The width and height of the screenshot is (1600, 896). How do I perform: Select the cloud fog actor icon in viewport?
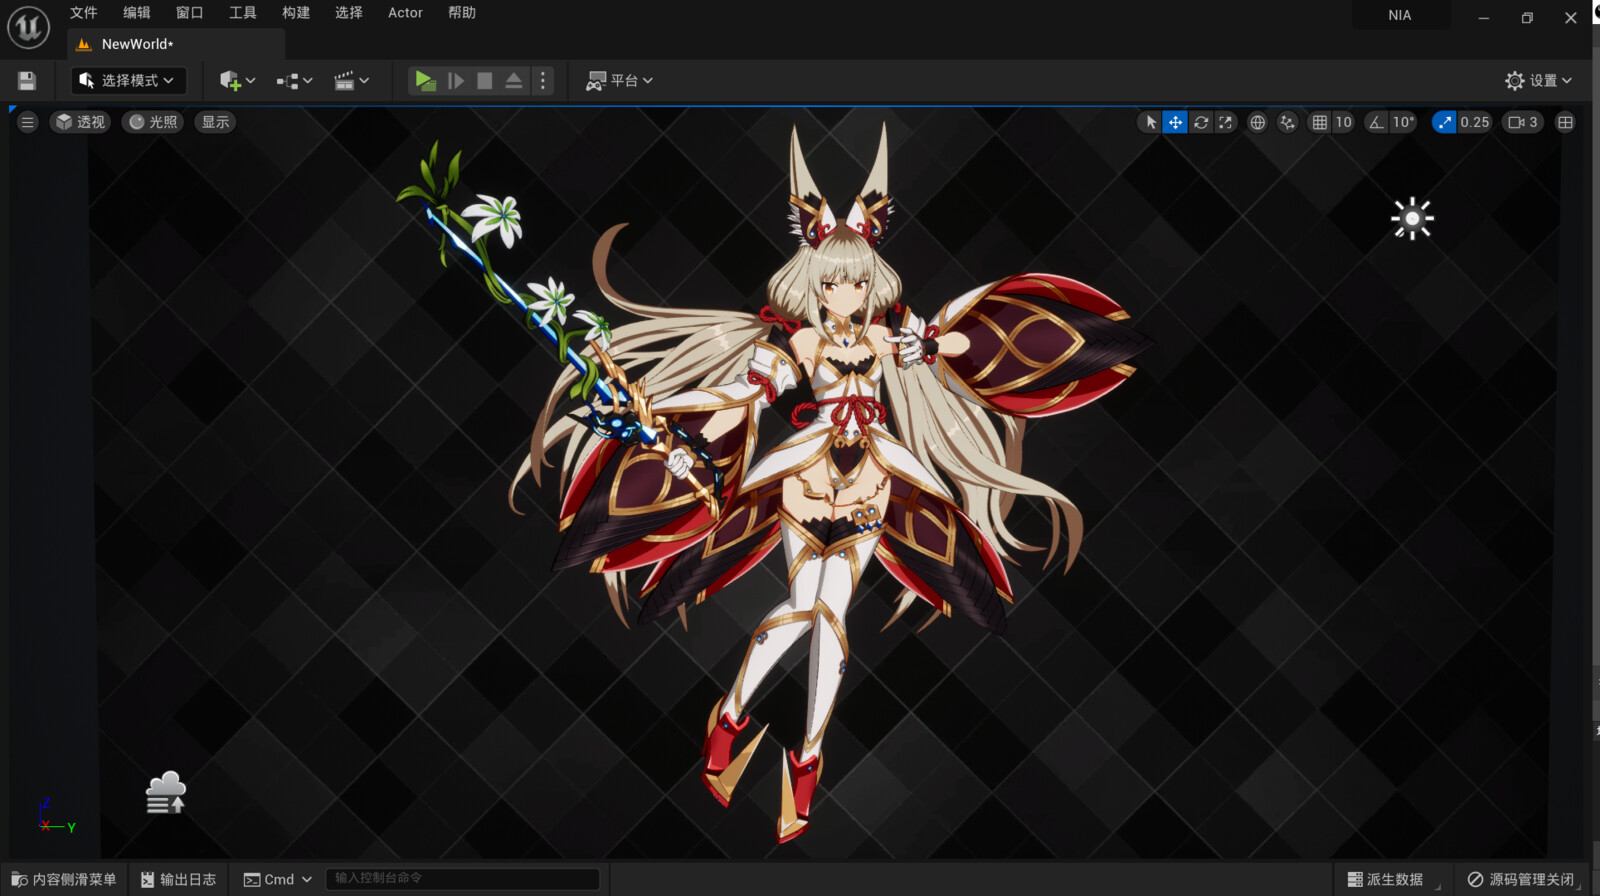coord(166,793)
